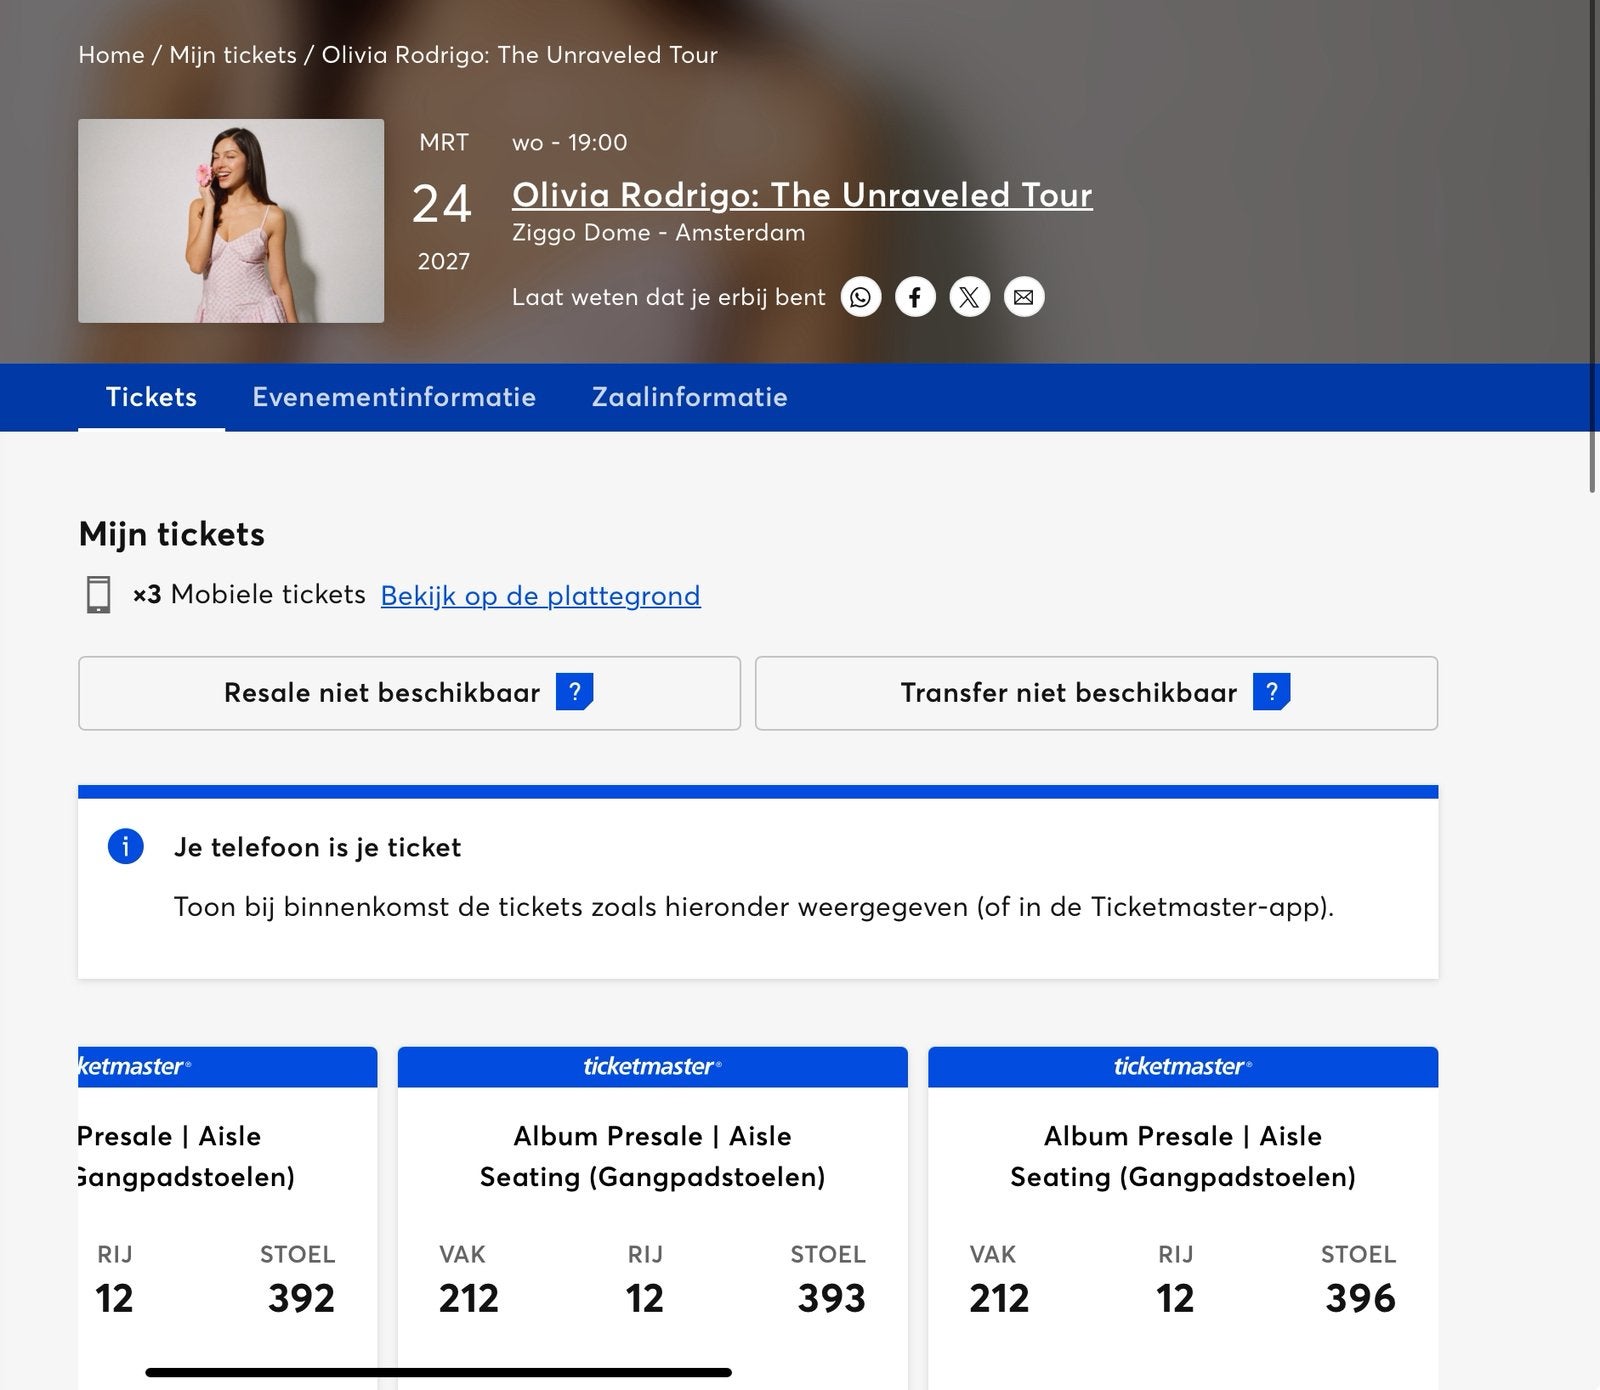Viewport: 1600px width, 1390px height.
Task: Switch to Evenementinformatie tab
Action: click(x=394, y=397)
